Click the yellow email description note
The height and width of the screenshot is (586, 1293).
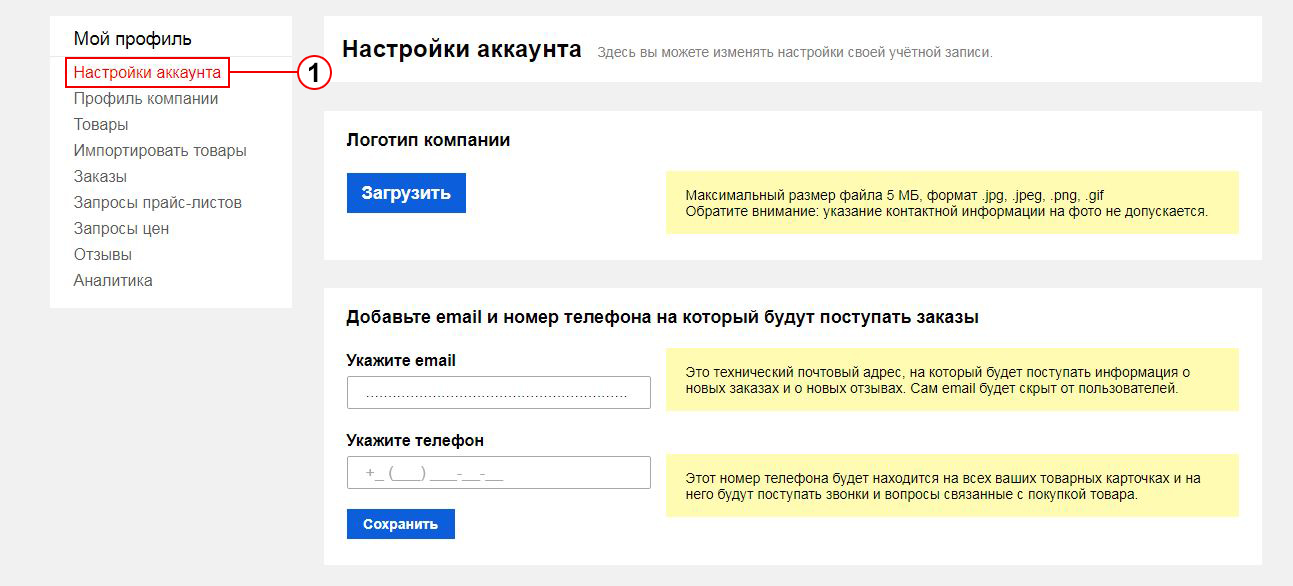click(952, 379)
